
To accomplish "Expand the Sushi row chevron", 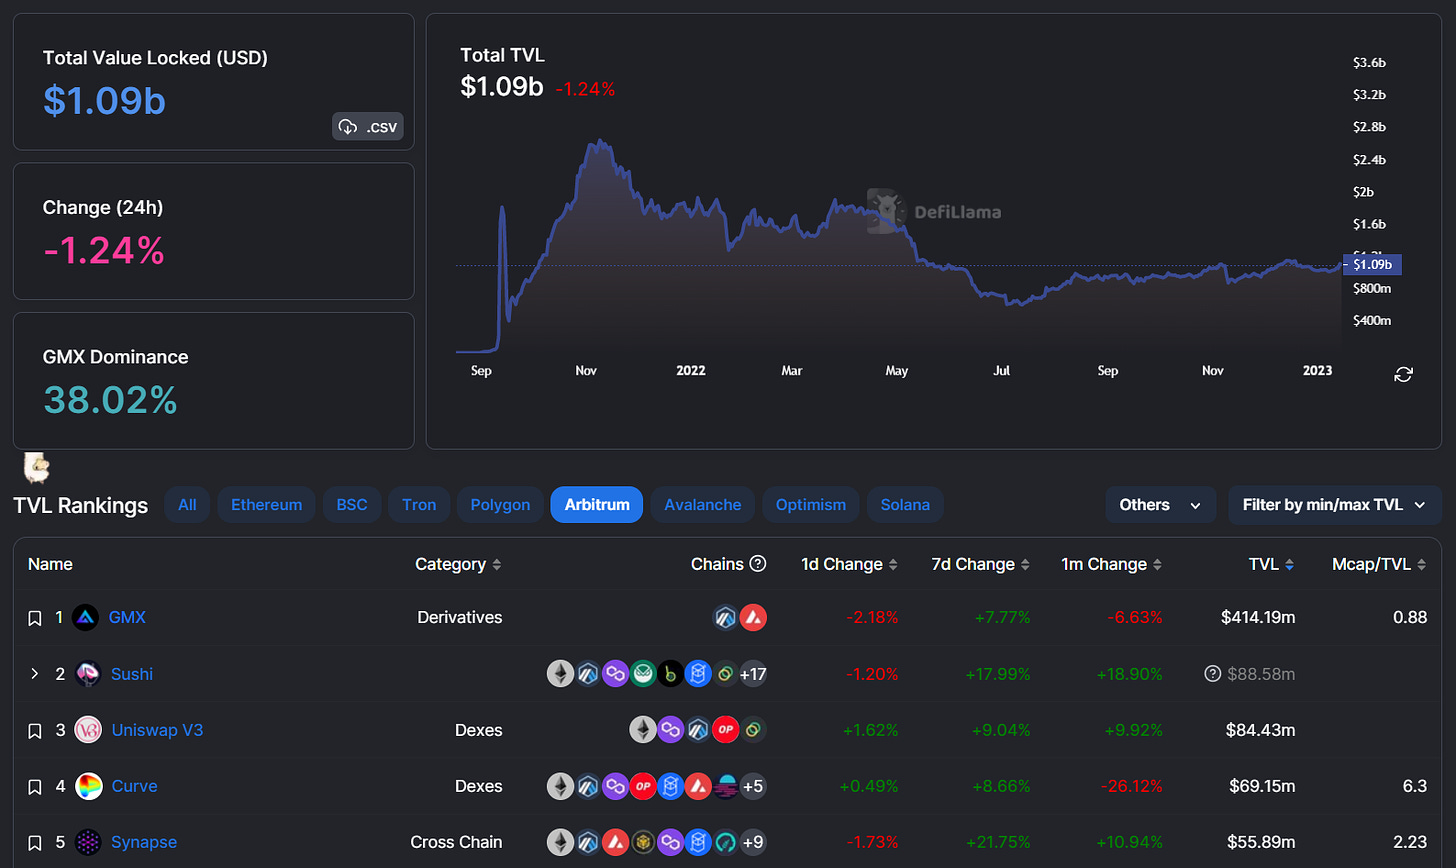I will [x=34, y=674].
